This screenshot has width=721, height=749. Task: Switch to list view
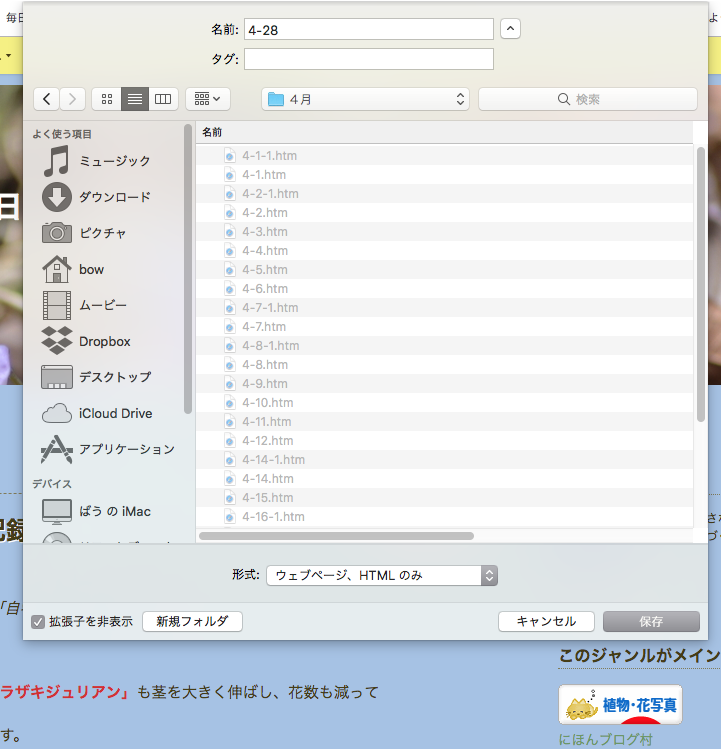click(135, 99)
